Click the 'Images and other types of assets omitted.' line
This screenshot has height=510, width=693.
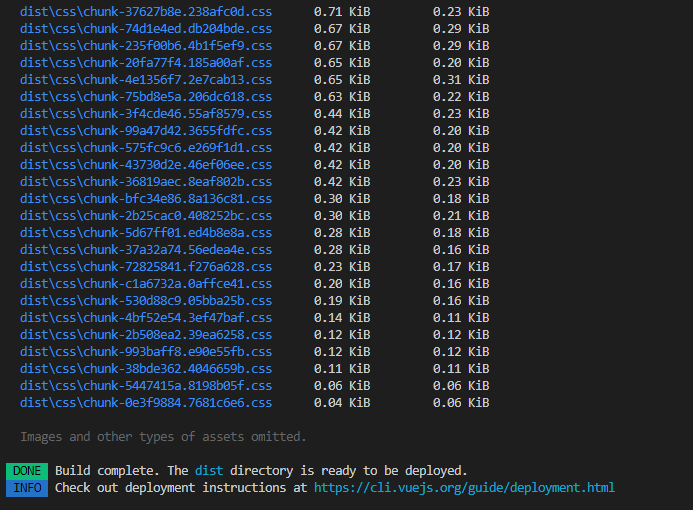tap(163, 437)
